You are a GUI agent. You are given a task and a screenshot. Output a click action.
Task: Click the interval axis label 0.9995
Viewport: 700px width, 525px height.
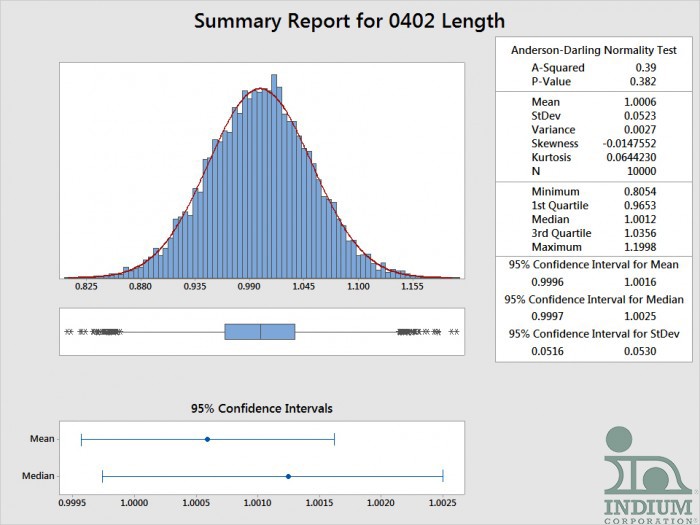point(72,503)
